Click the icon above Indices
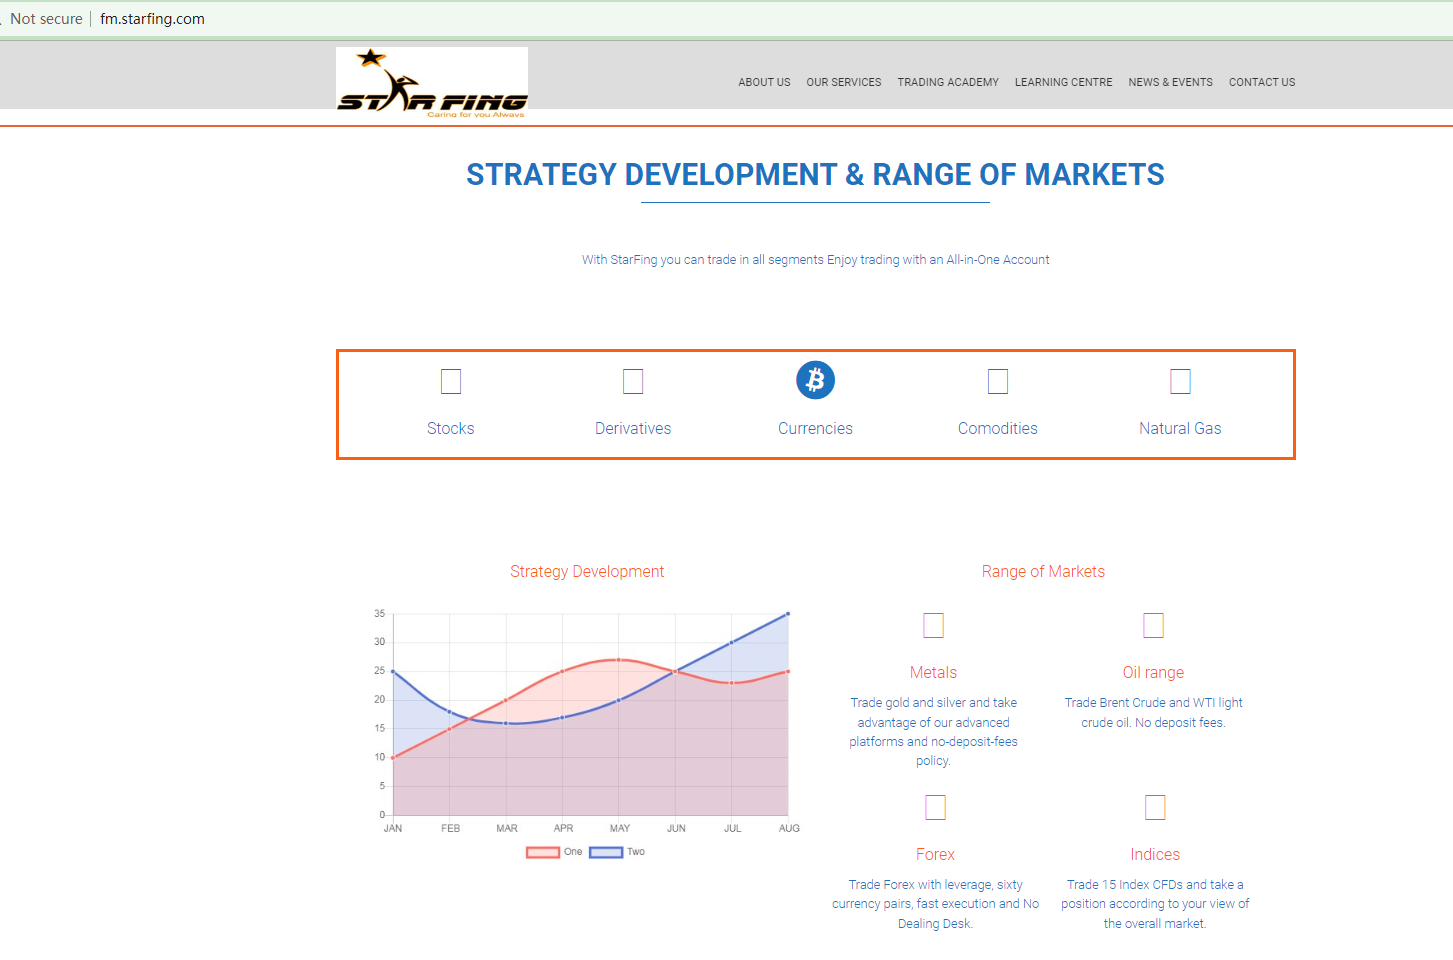The width and height of the screenshot is (1453, 960). (x=1155, y=807)
